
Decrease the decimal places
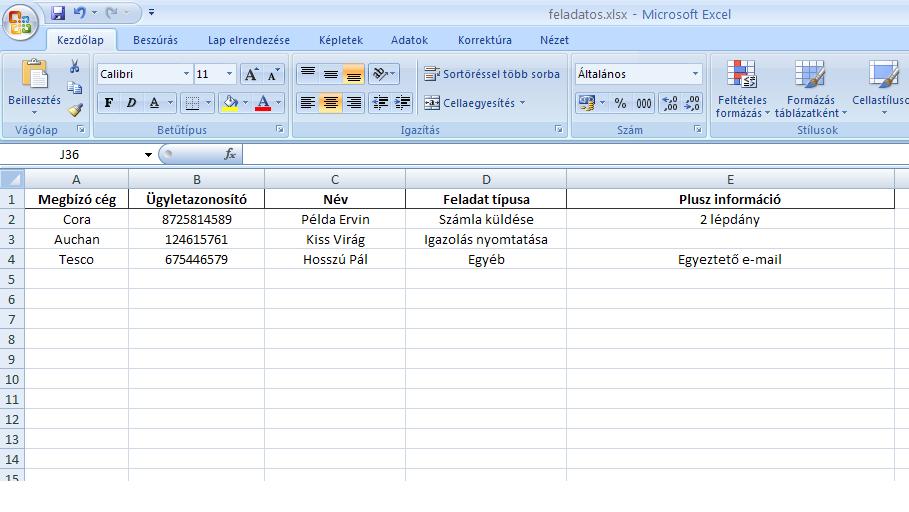point(692,103)
